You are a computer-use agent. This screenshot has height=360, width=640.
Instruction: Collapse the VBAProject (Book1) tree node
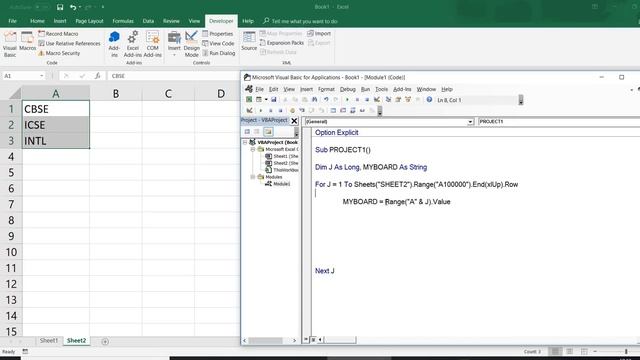[245, 142]
